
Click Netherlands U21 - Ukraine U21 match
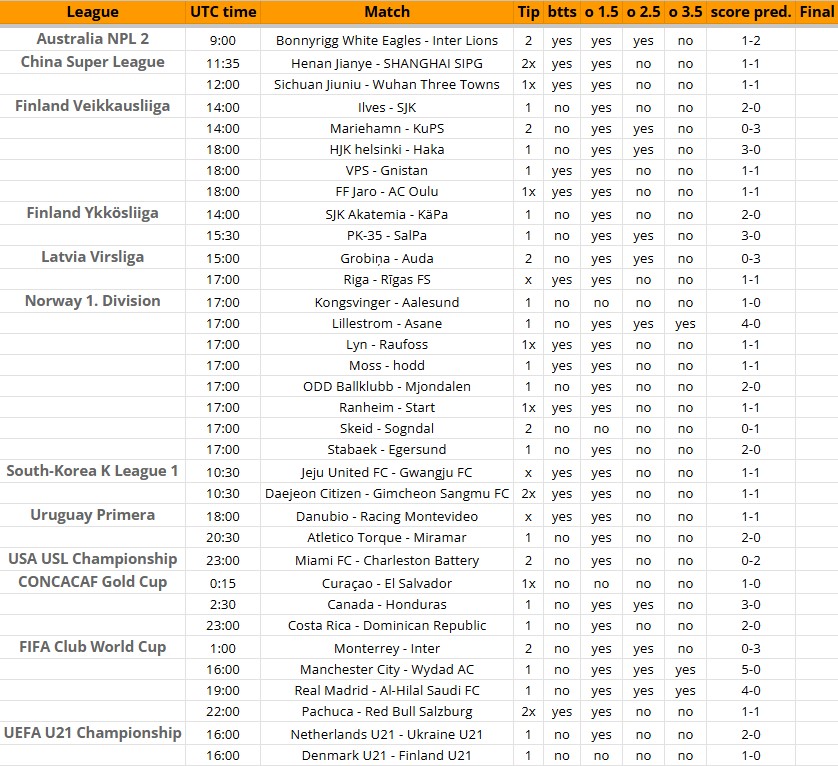pyautogui.click(x=387, y=734)
